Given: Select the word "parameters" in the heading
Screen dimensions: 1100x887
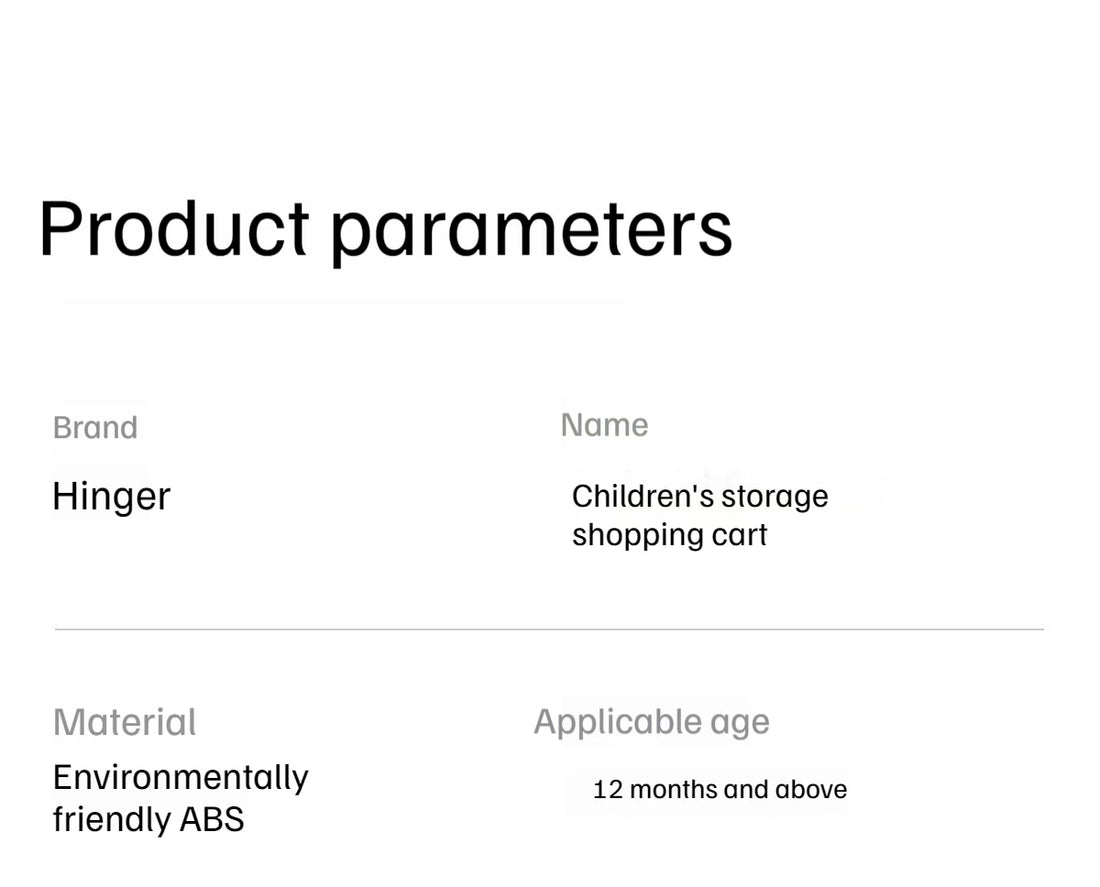Looking at the screenshot, I should (x=531, y=231).
